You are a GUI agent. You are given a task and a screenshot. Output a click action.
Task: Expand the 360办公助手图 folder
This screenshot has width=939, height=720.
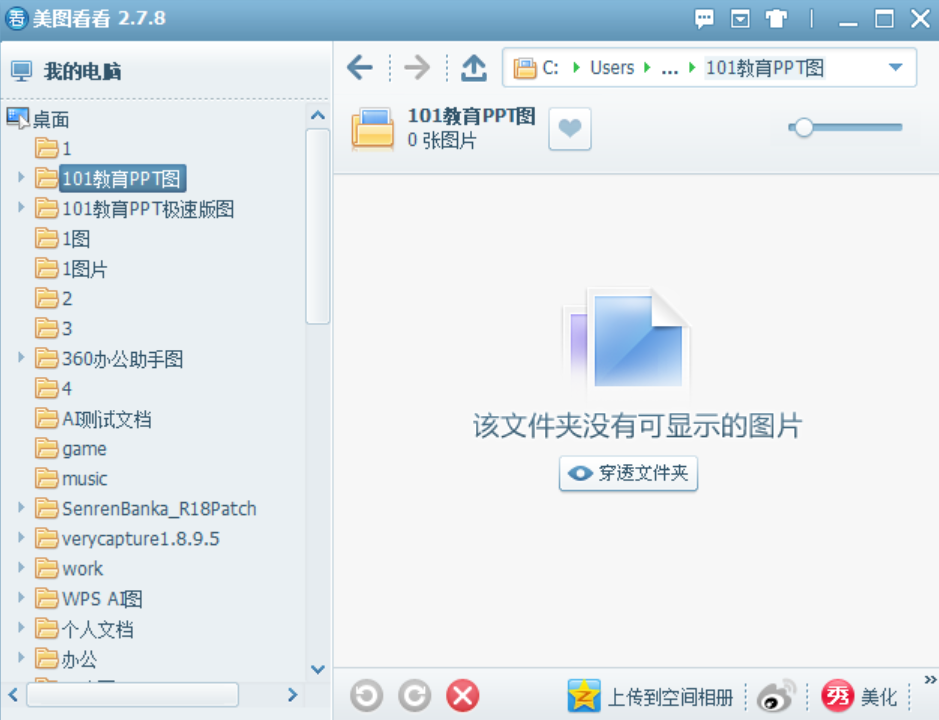21,358
